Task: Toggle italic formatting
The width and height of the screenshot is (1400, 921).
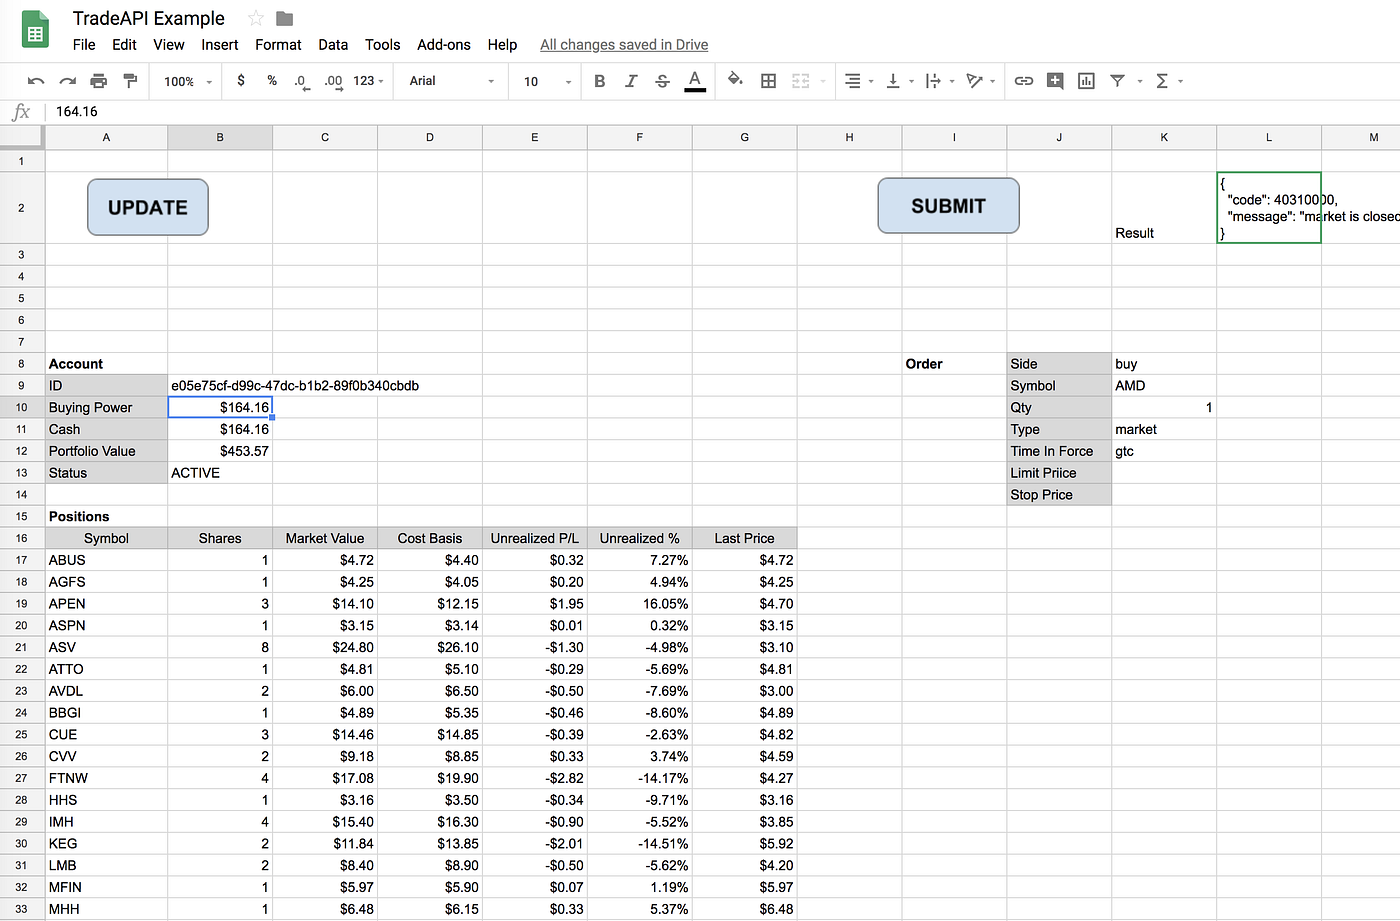Action: [630, 81]
